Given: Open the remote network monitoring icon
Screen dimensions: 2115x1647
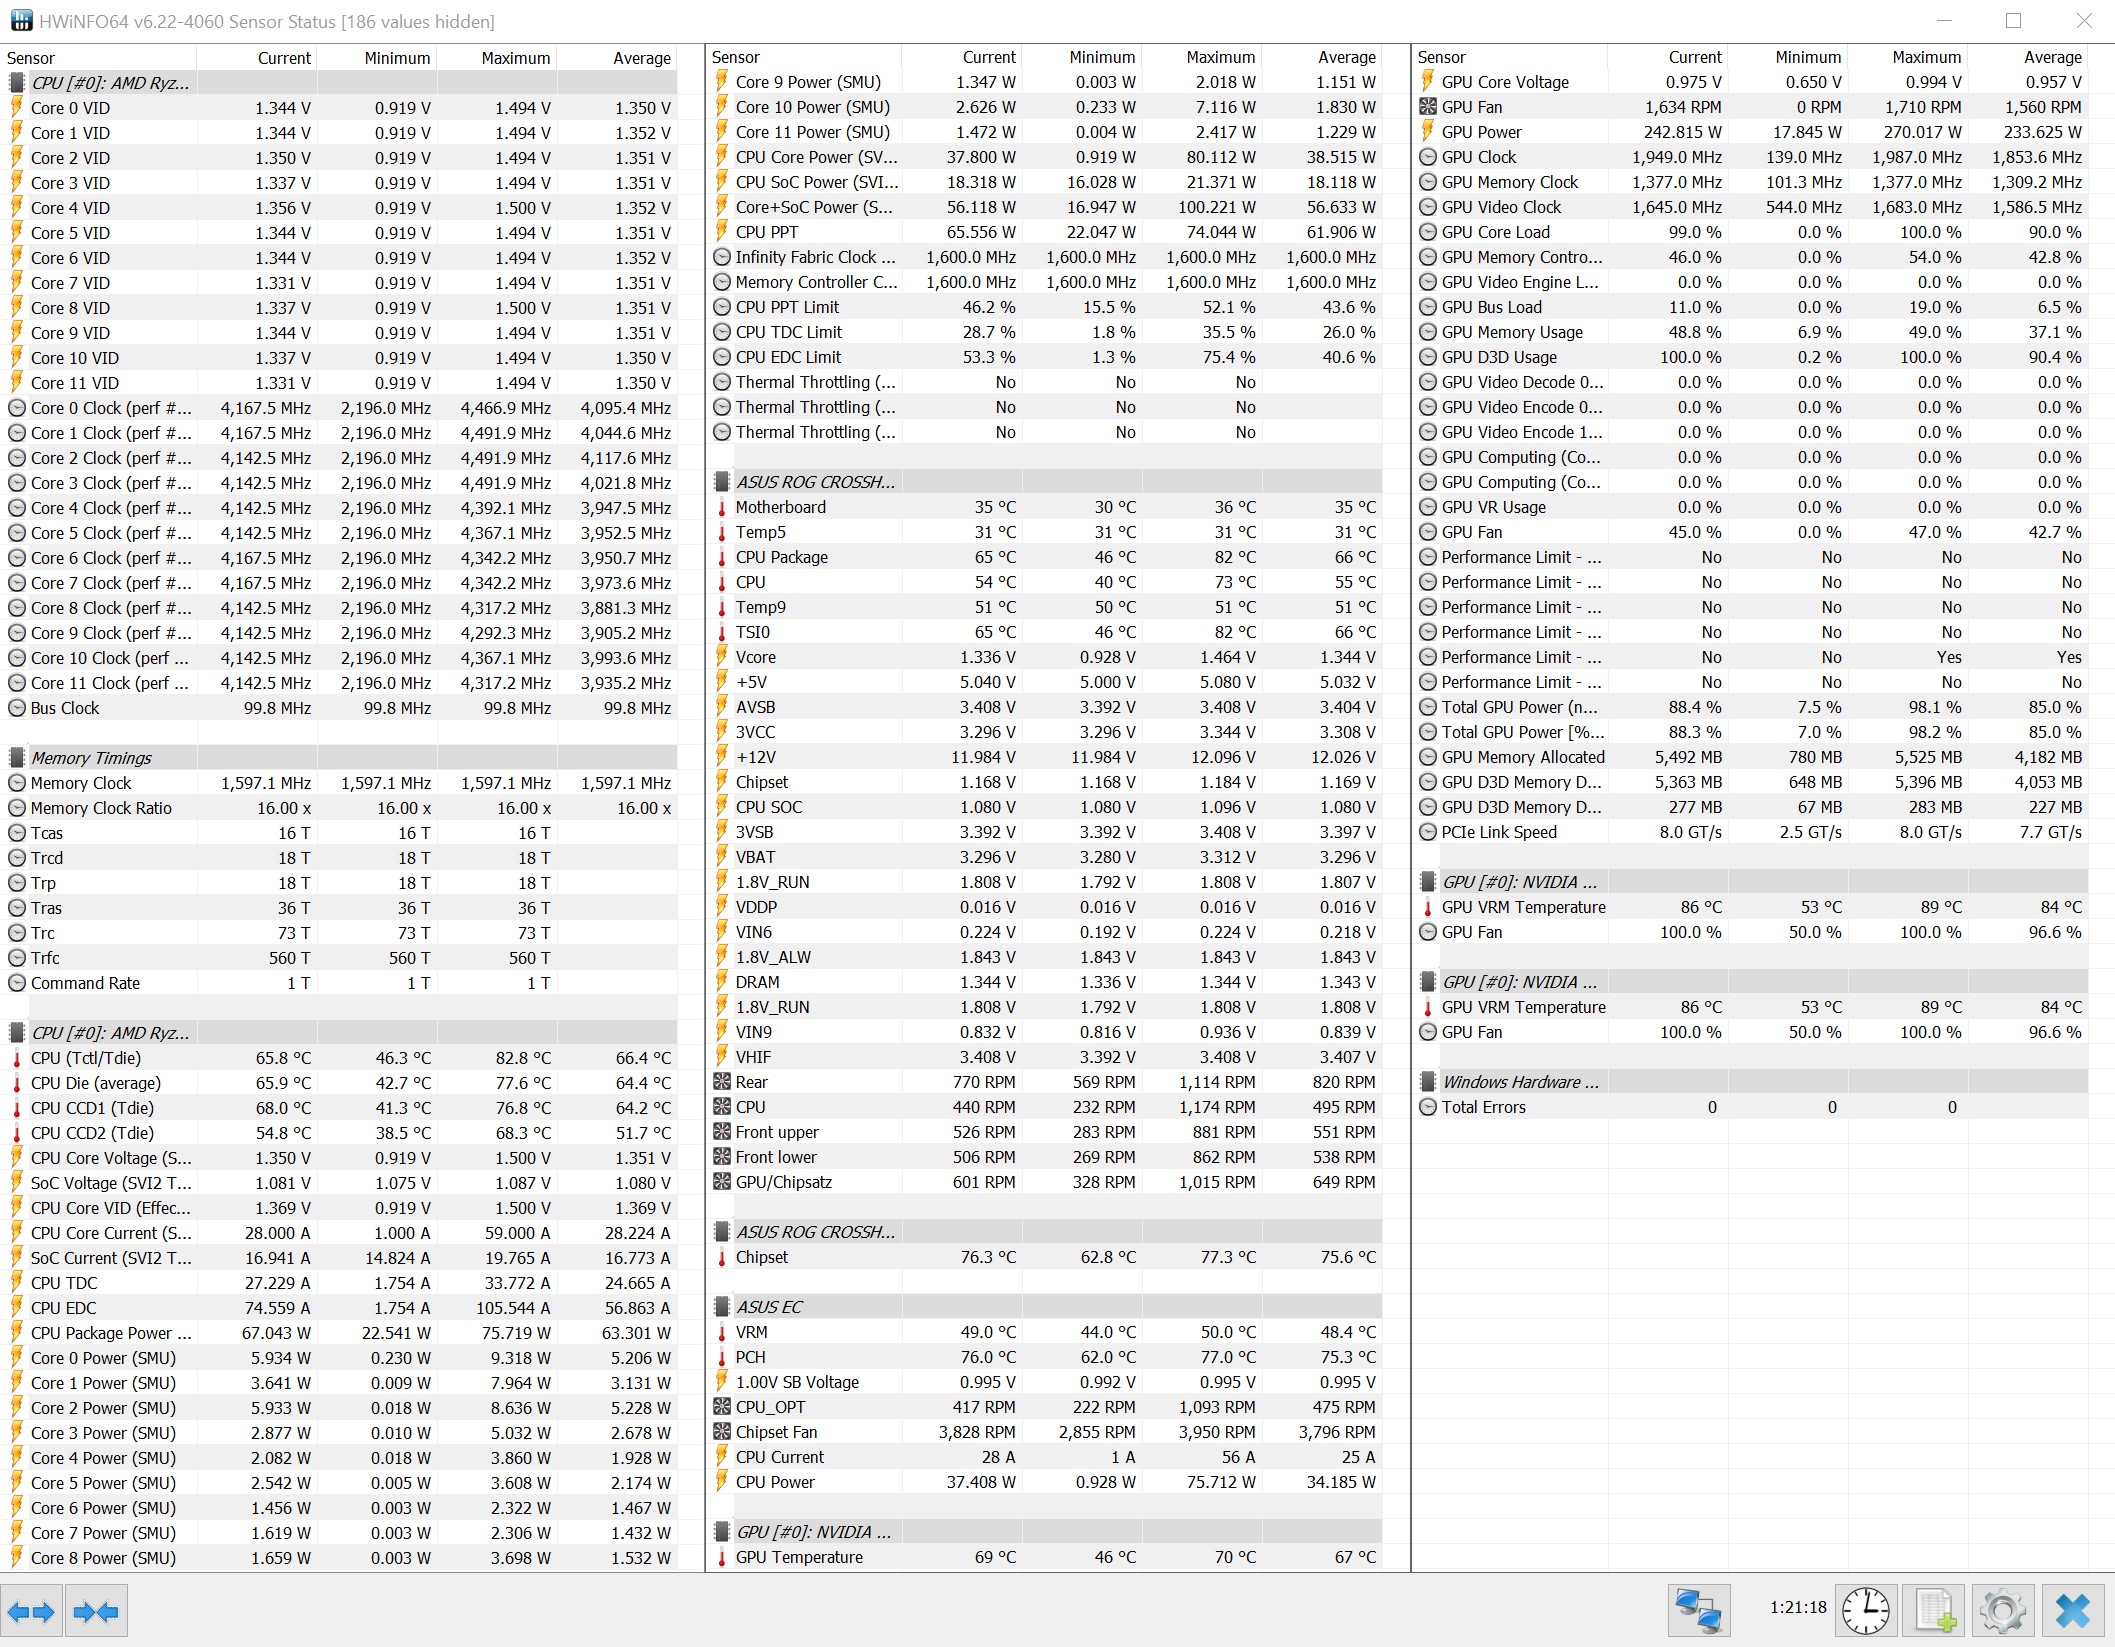Looking at the screenshot, I should click(1698, 1611).
